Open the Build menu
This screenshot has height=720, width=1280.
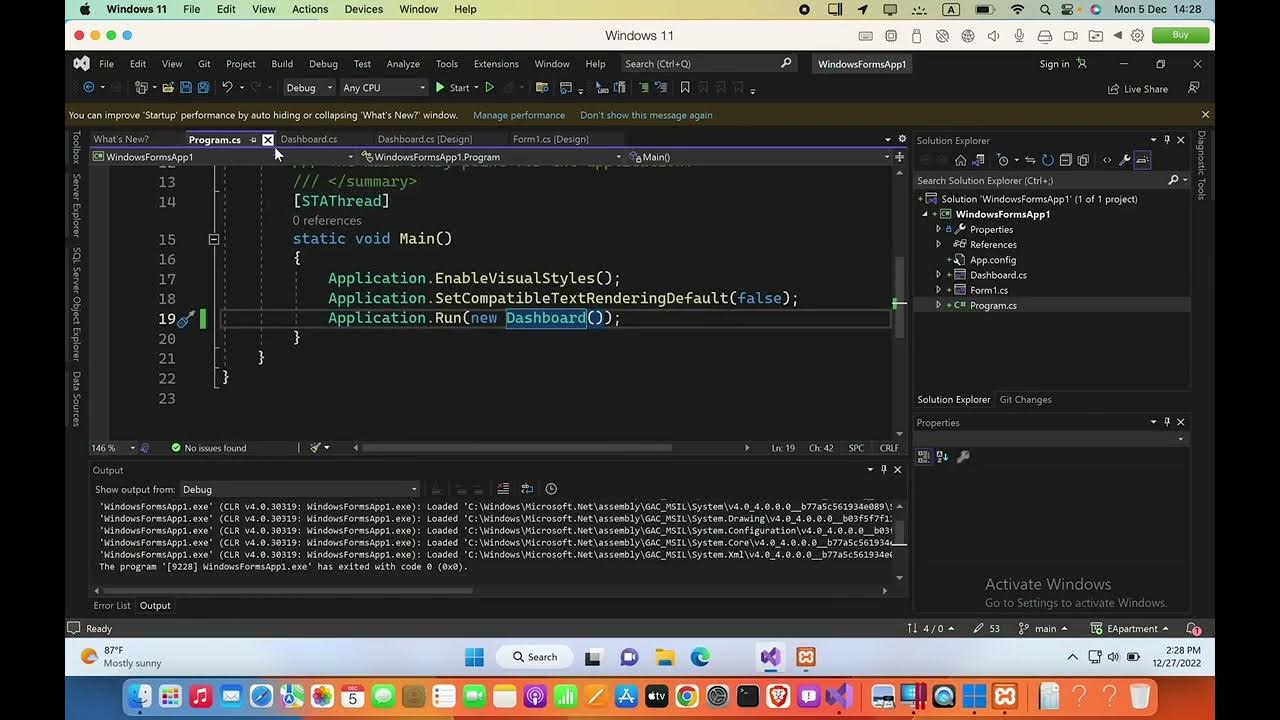pos(282,64)
